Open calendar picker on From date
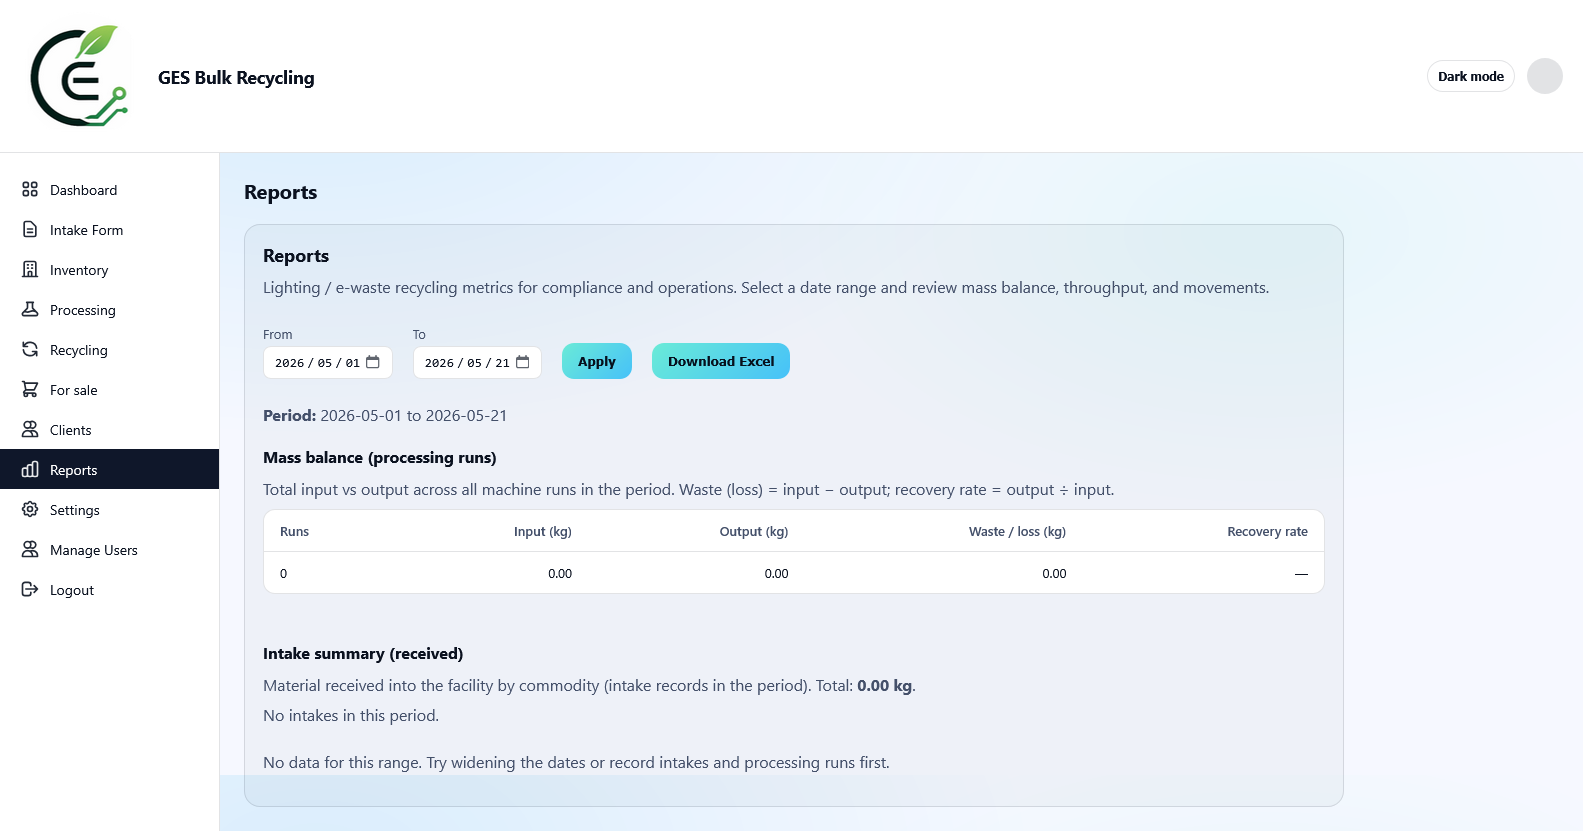Image resolution: width=1583 pixels, height=831 pixels. [373, 362]
